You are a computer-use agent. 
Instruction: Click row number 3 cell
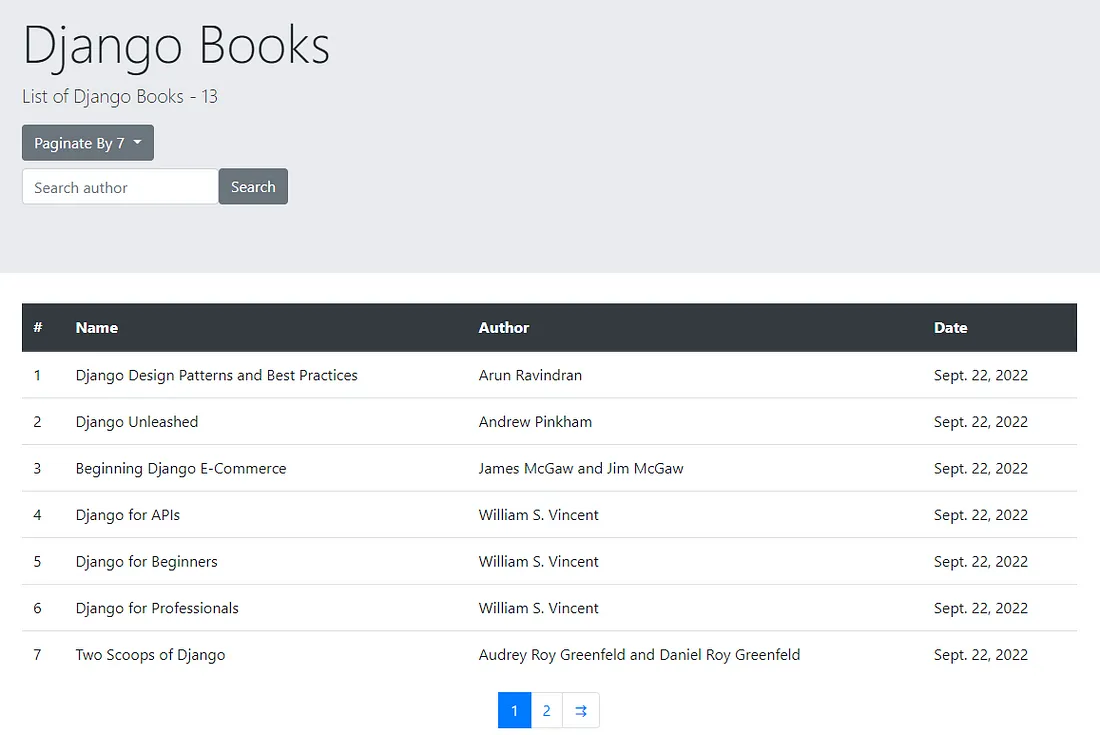pyautogui.click(x=37, y=468)
